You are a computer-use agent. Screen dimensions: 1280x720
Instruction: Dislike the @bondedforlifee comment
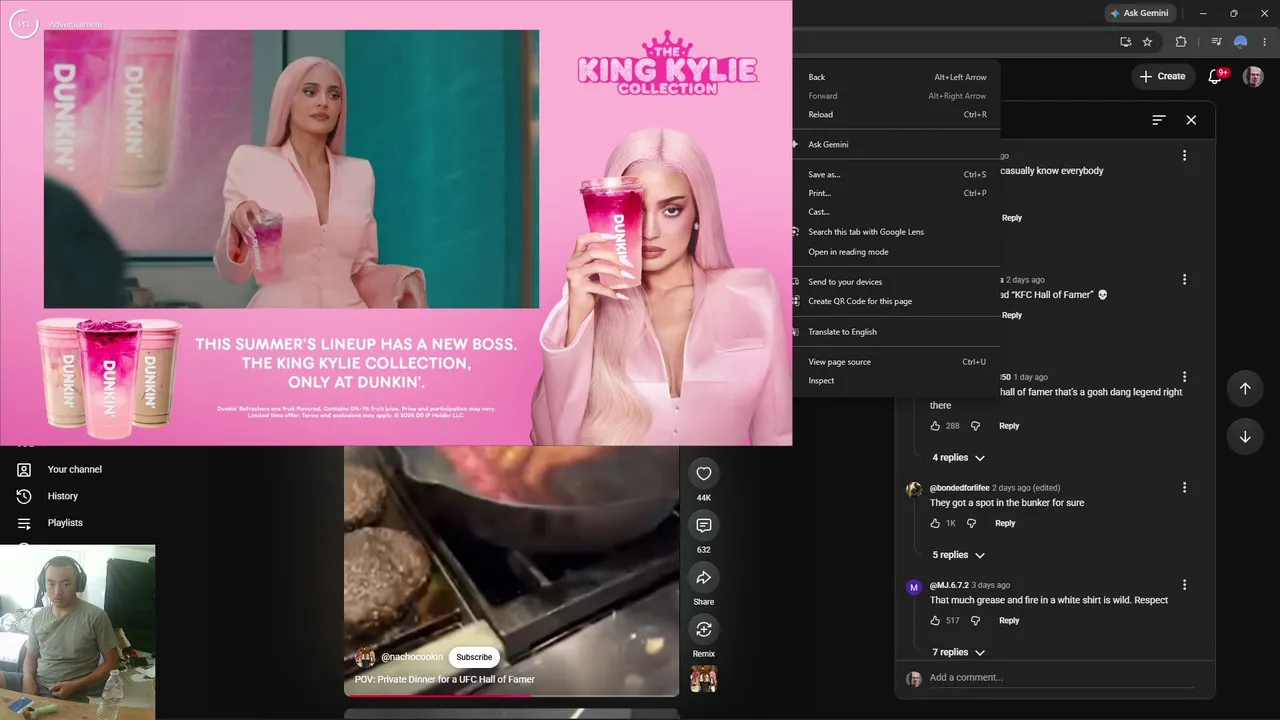[971, 523]
